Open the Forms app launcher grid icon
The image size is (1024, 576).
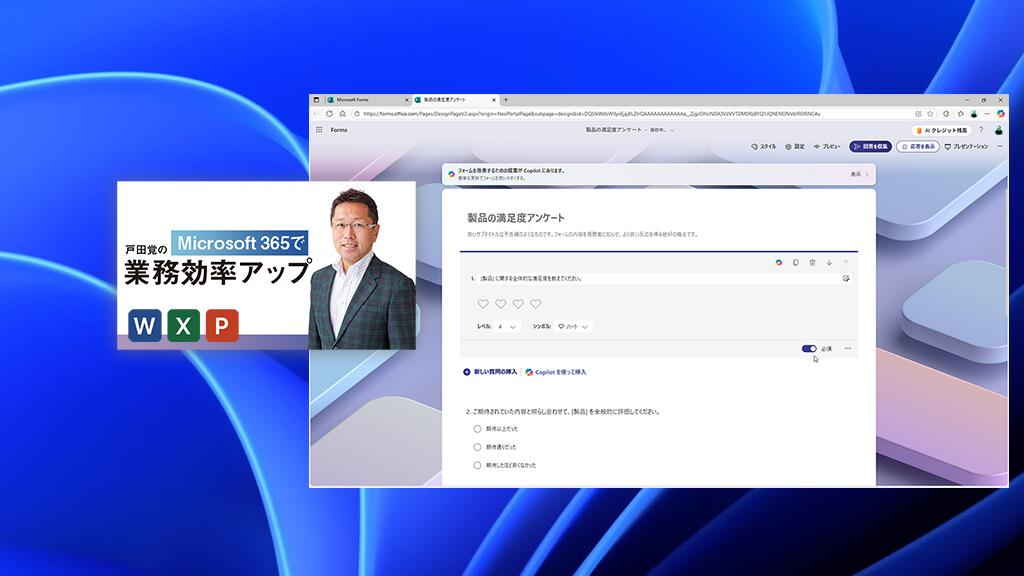319,130
